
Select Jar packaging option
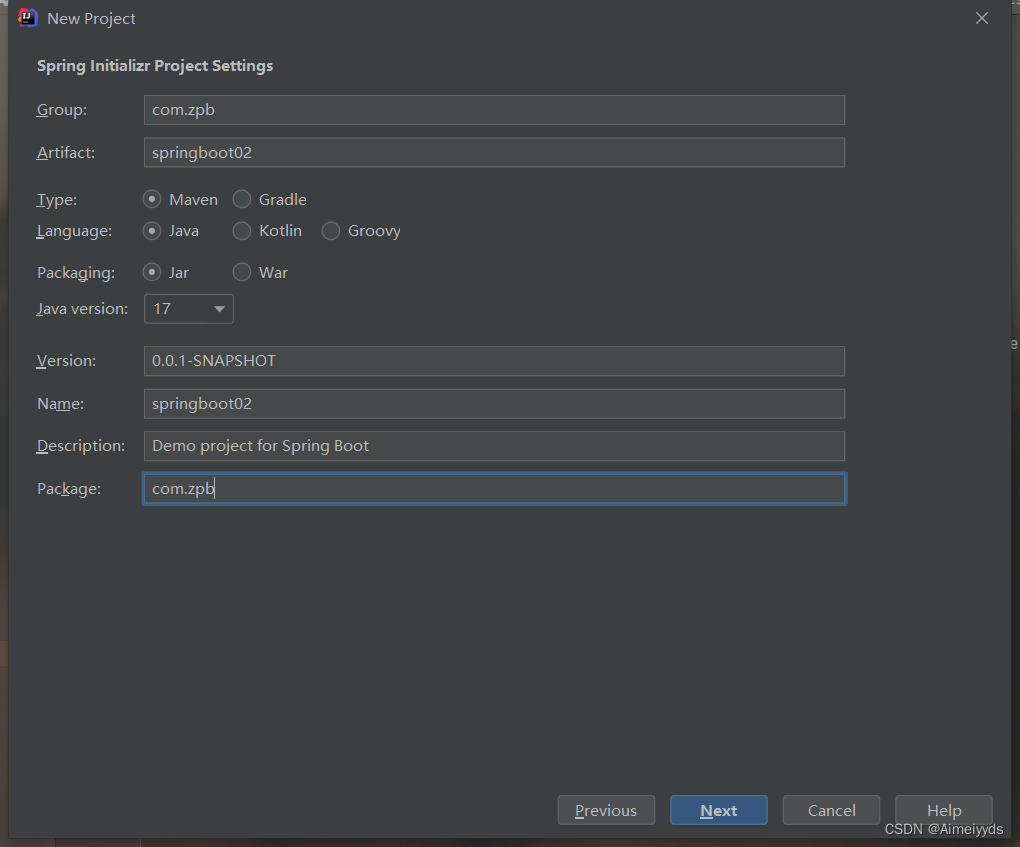(151, 272)
